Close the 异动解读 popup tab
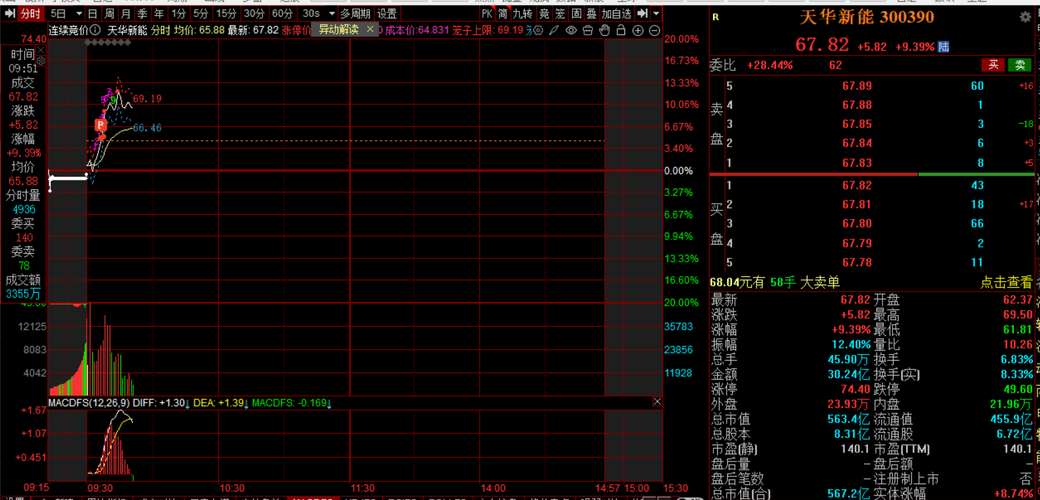 point(370,29)
